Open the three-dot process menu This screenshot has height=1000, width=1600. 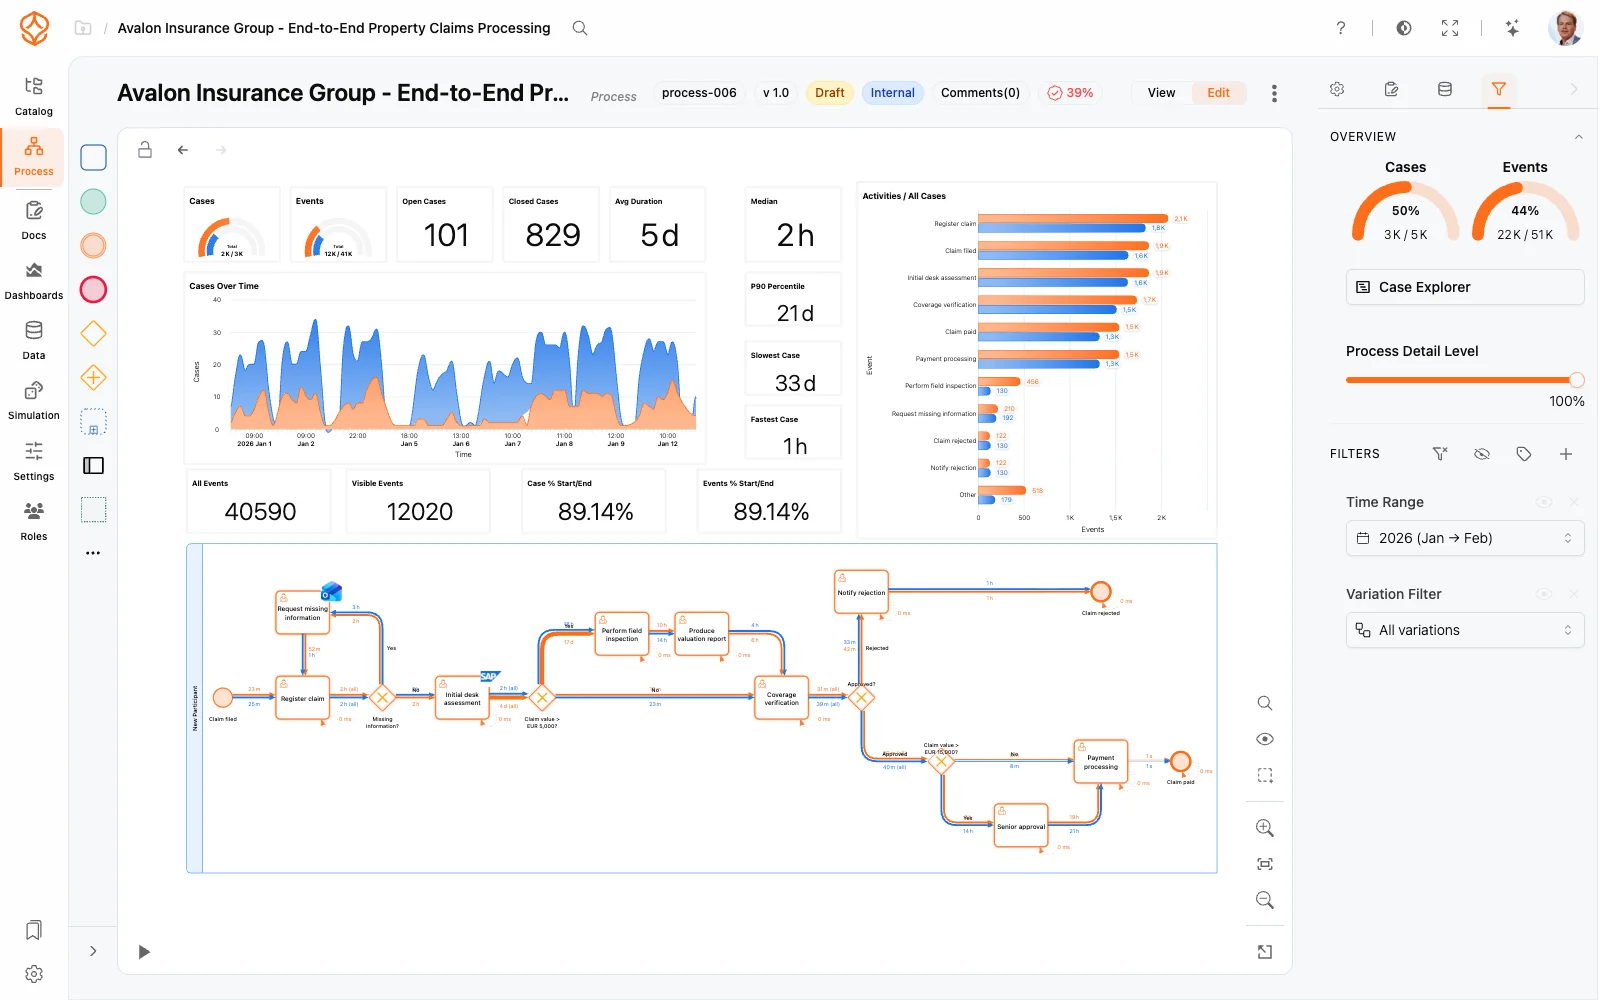(x=1274, y=93)
